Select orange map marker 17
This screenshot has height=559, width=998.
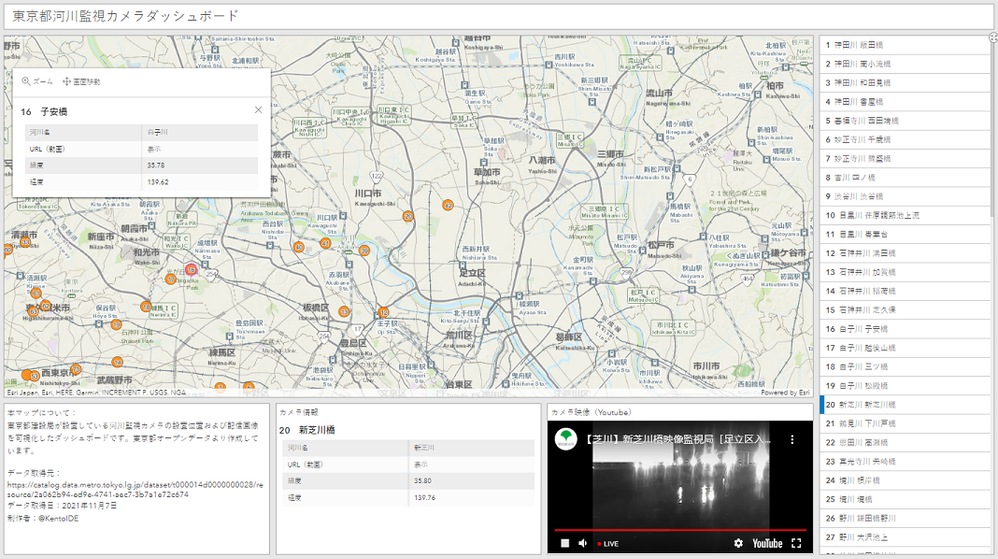pyautogui.click(x=171, y=279)
